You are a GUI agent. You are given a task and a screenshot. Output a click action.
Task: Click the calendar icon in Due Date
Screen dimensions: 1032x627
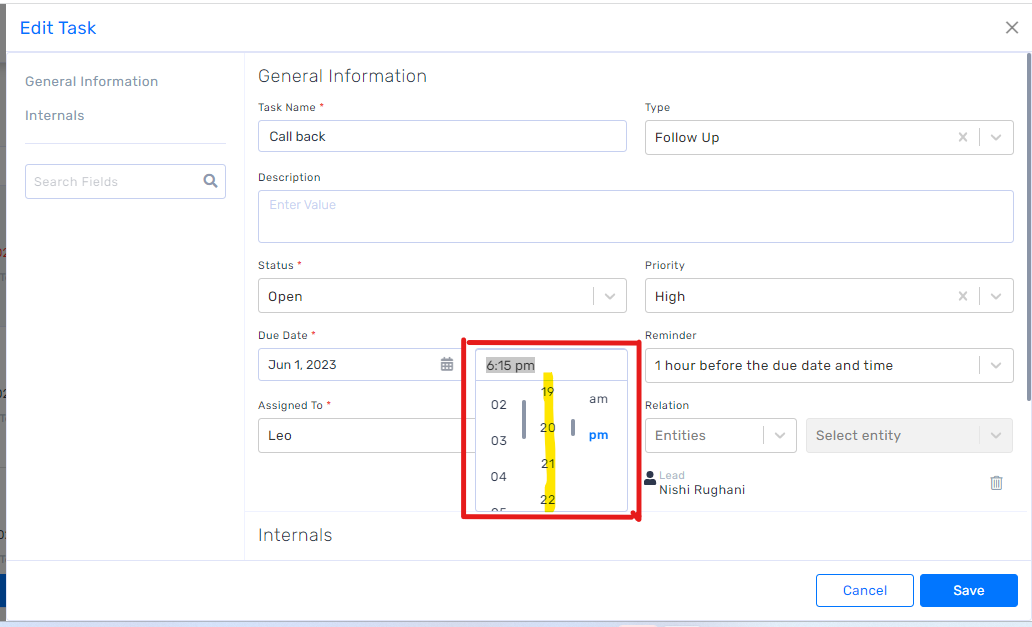point(447,365)
